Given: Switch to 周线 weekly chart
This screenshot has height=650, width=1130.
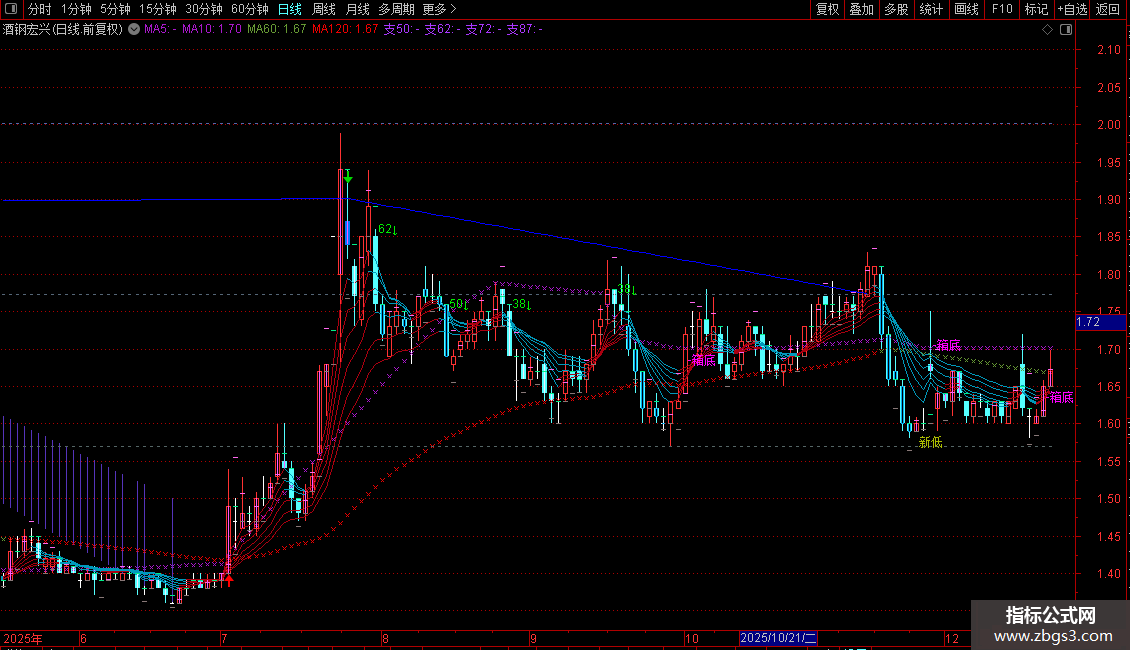Looking at the screenshot, I should pyautogui.click(x=324, y=9).
